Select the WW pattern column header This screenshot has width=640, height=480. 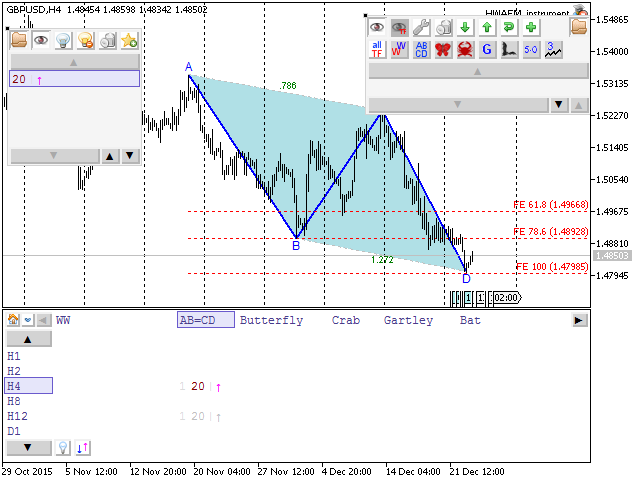point(63,320)
